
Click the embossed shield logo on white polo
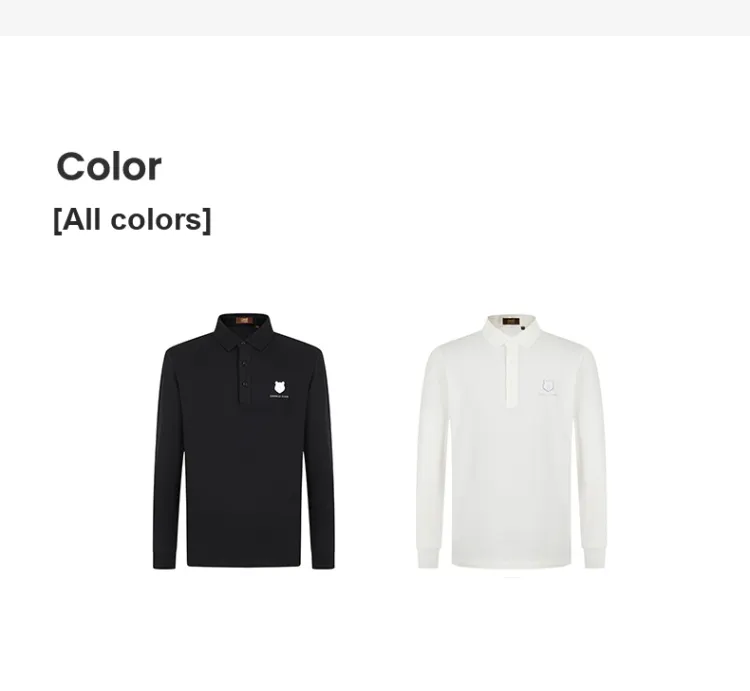click(548, 385)
